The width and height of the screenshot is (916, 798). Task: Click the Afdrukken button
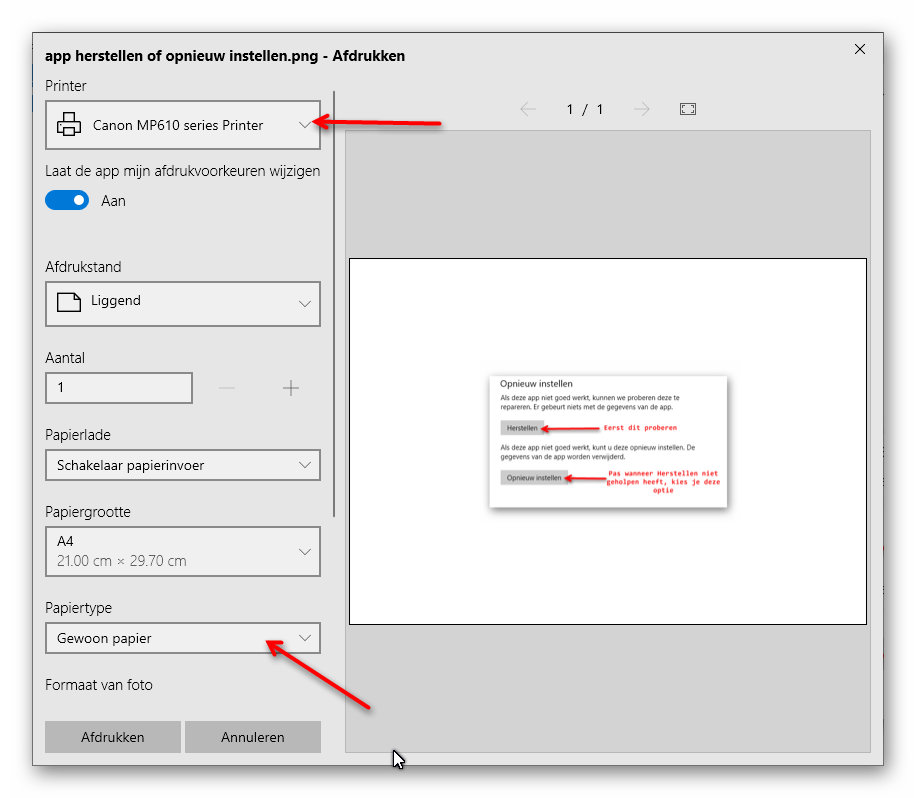pyautogui.click(x=113, y=737)
